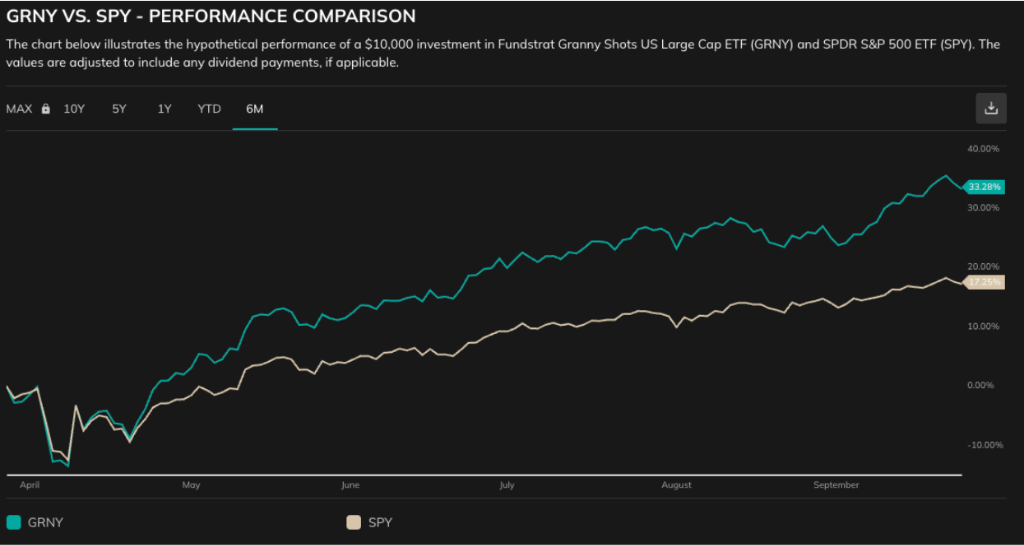1024x545 pixels.
Task: Click the April label on the x-axis
Action: coord(30,485)
